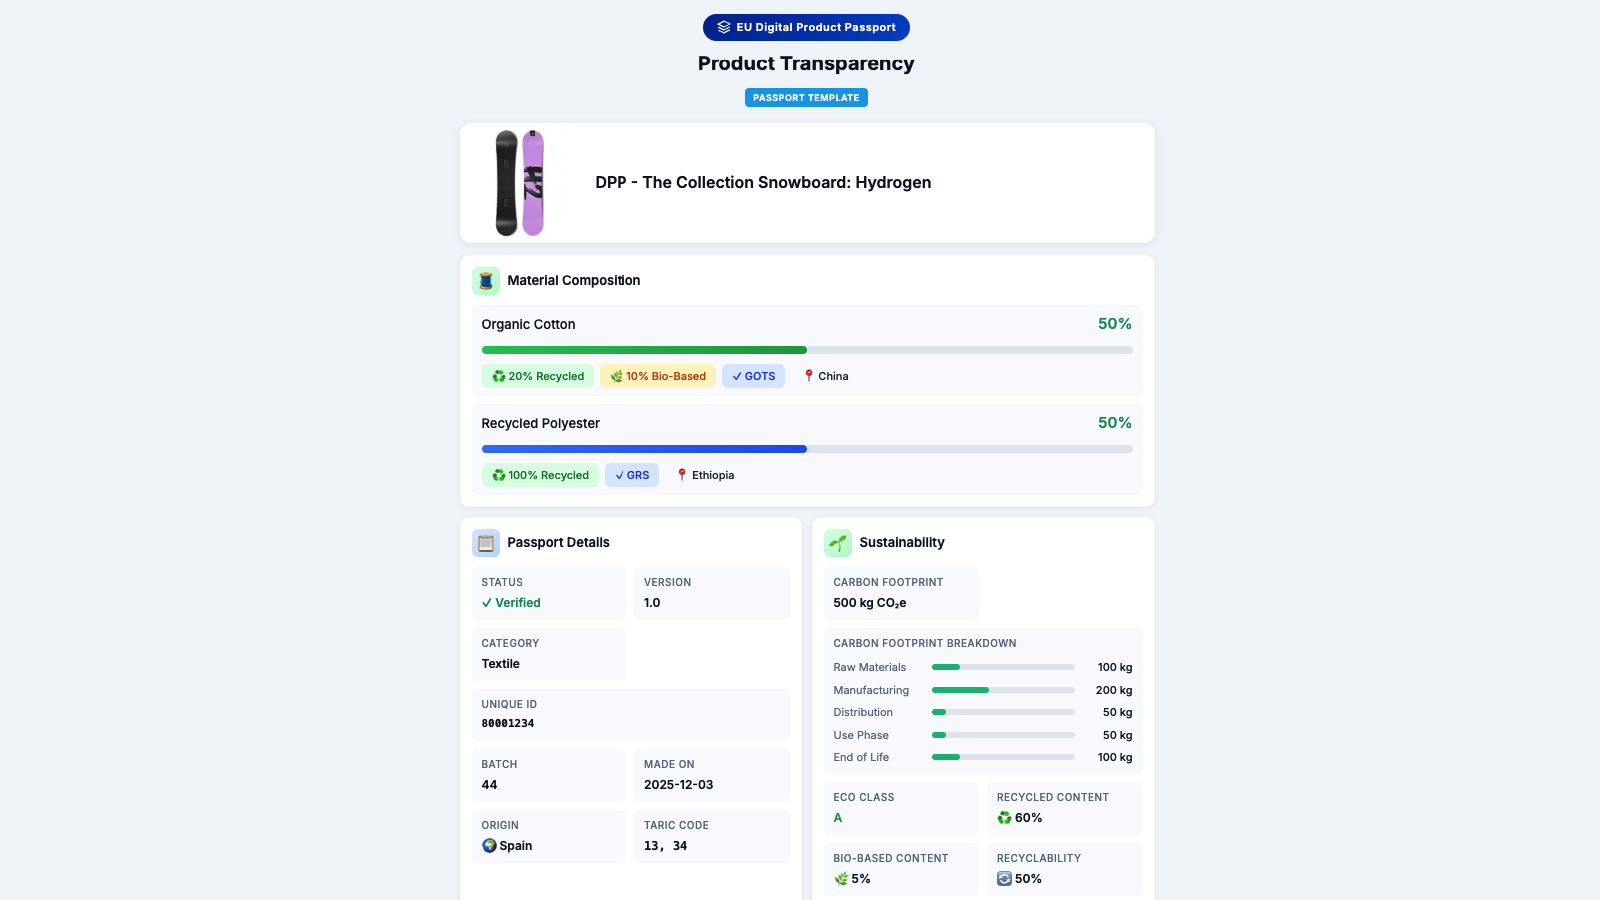Click the recyclability icon beside 50%
Viewport: 1600px width, 900px height.
coord(1004,879)
